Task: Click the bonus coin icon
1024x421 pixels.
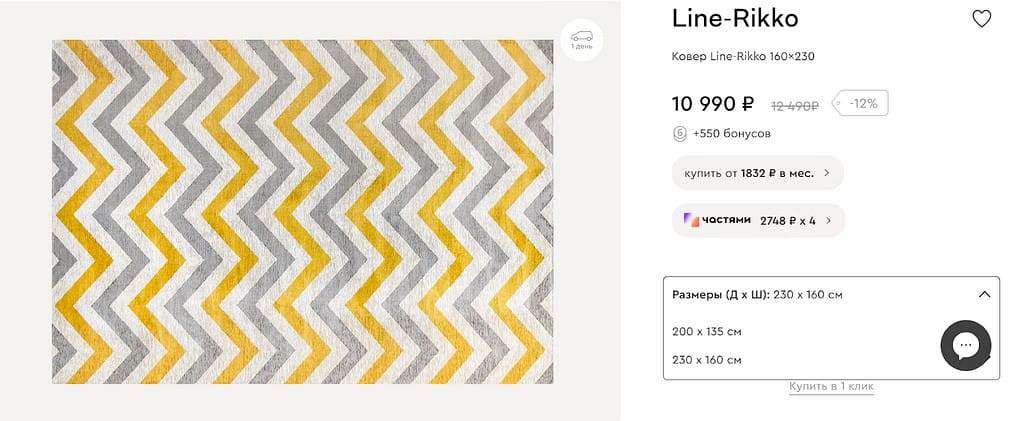Action: tap(680, 133)
